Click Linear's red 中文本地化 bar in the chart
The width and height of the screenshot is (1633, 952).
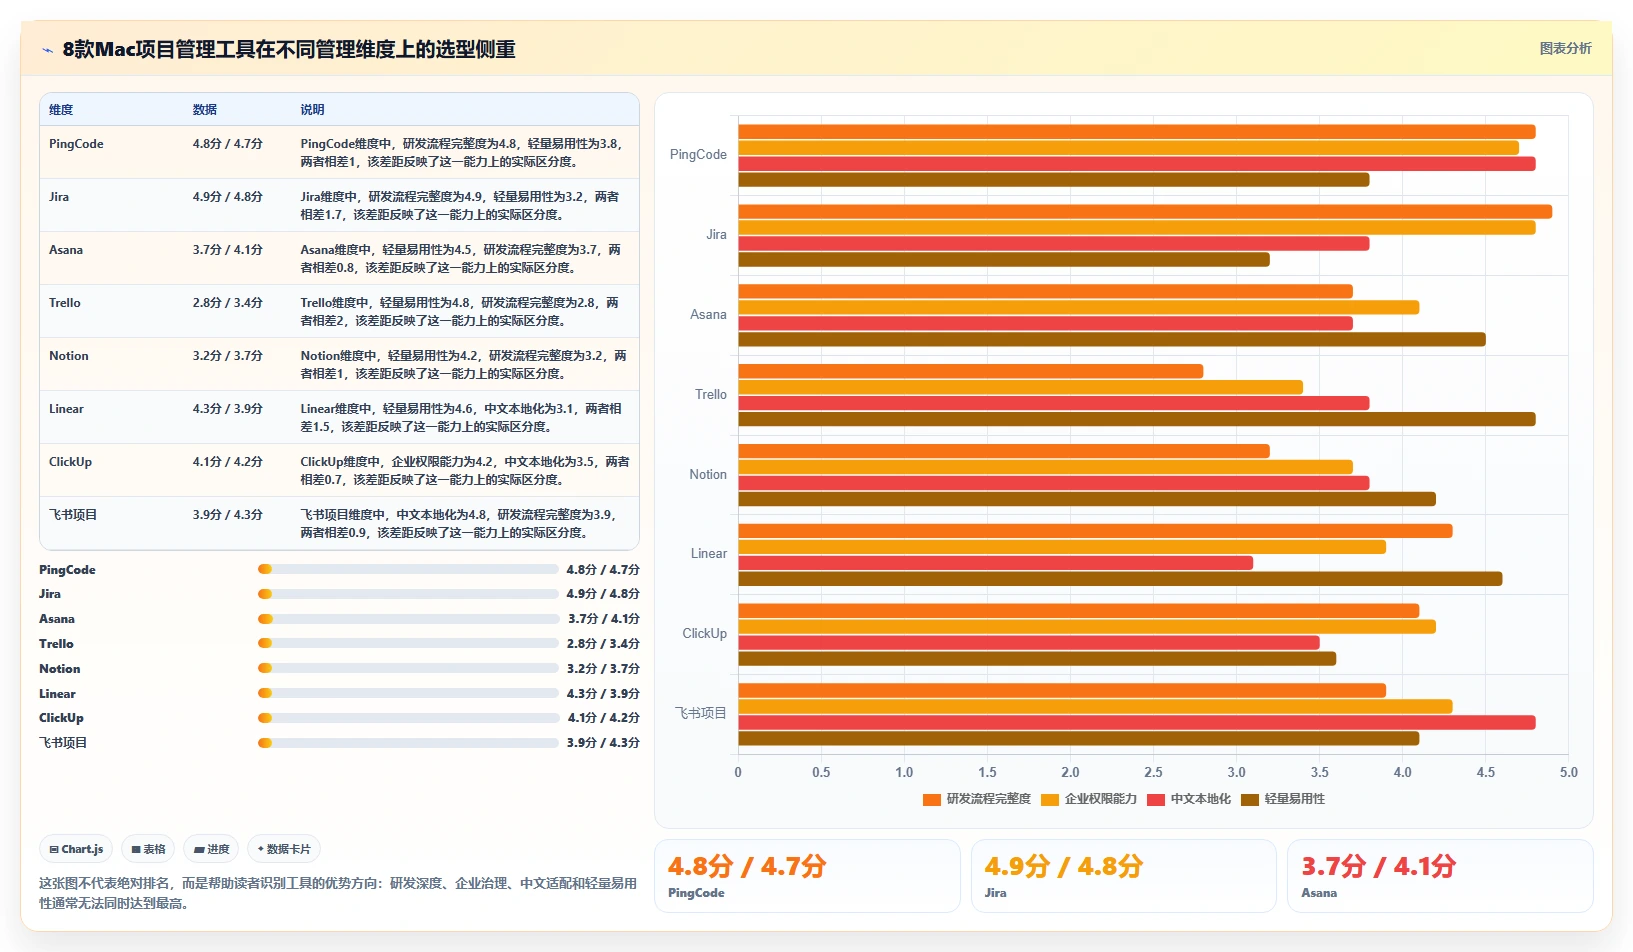[996, 563]
